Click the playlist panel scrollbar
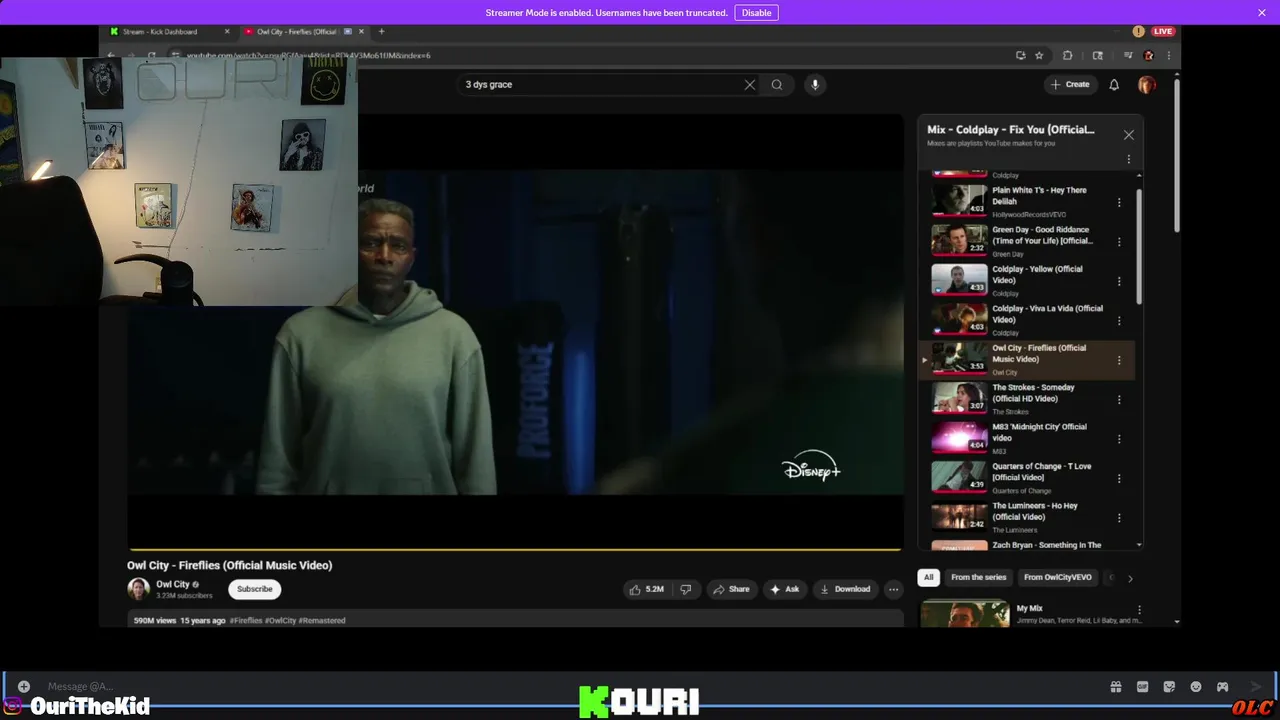Image resolution: width=1280 pixels, height=720 pixels. tap(1139, 245)
